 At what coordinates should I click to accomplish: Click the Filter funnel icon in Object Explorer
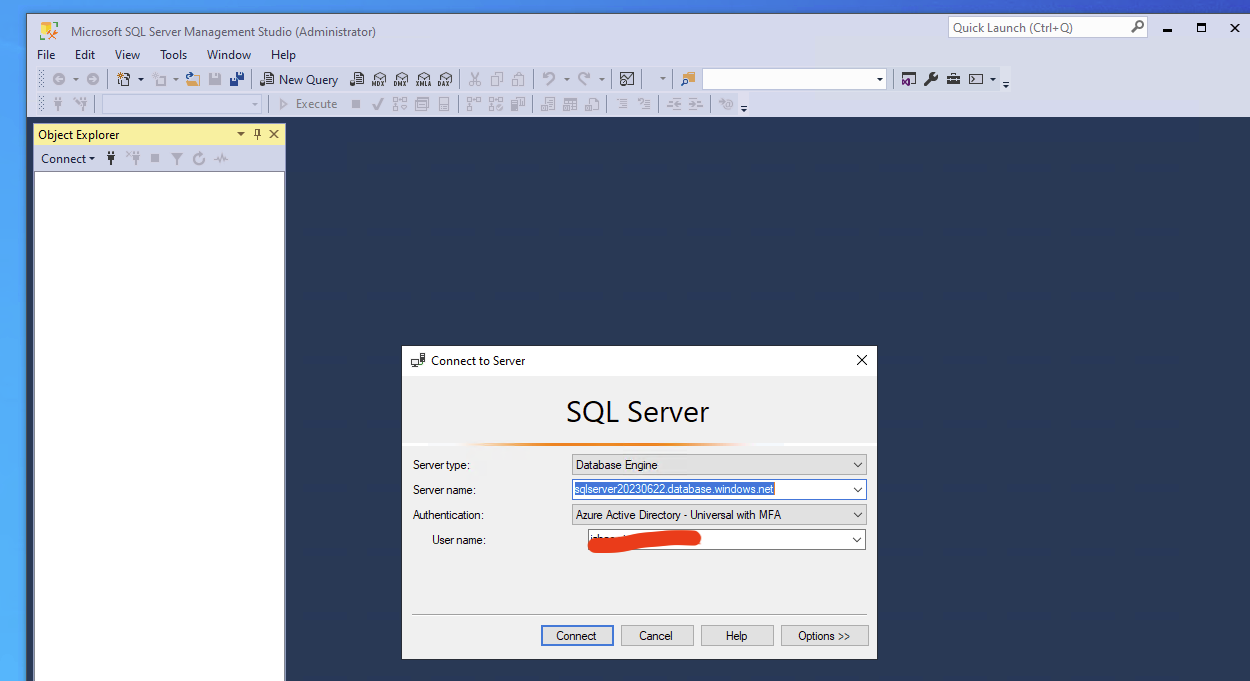point(177,158)
